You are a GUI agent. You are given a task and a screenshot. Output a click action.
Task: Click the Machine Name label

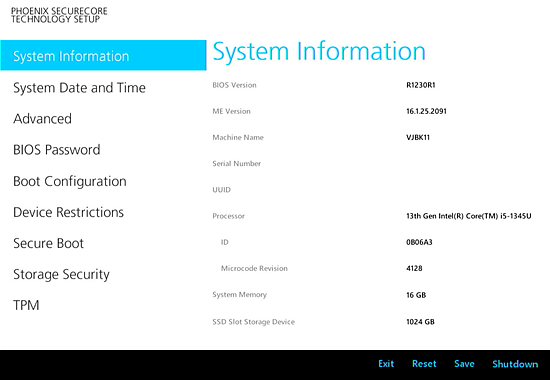coord(238,137)
